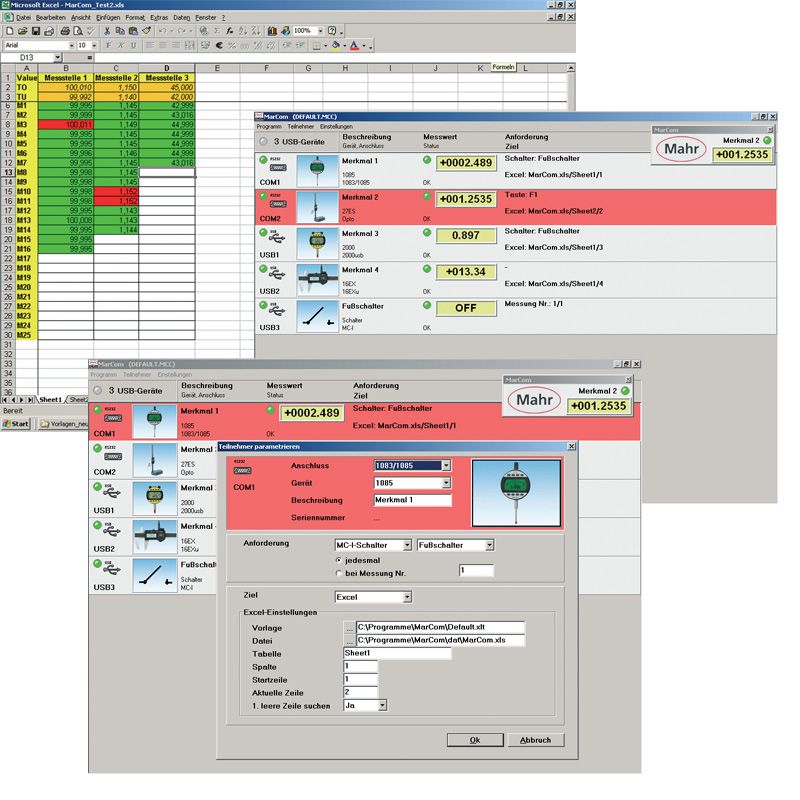Screen dimensions: 800x800
Task: Launch the Chart Wizard icon
Action: point(272,31)
